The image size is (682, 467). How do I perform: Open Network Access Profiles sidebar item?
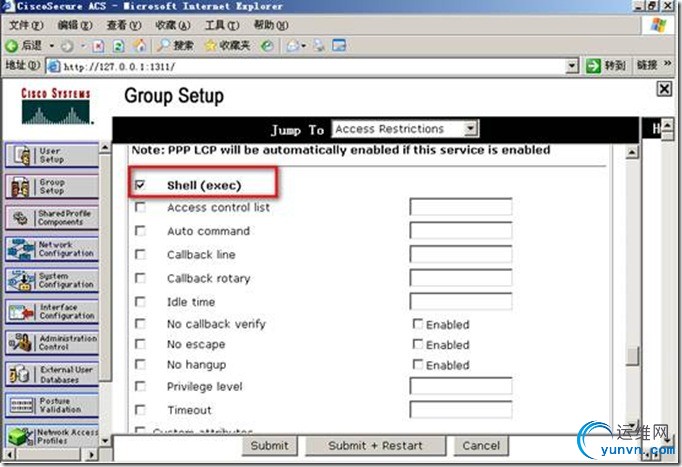(52, 436)
